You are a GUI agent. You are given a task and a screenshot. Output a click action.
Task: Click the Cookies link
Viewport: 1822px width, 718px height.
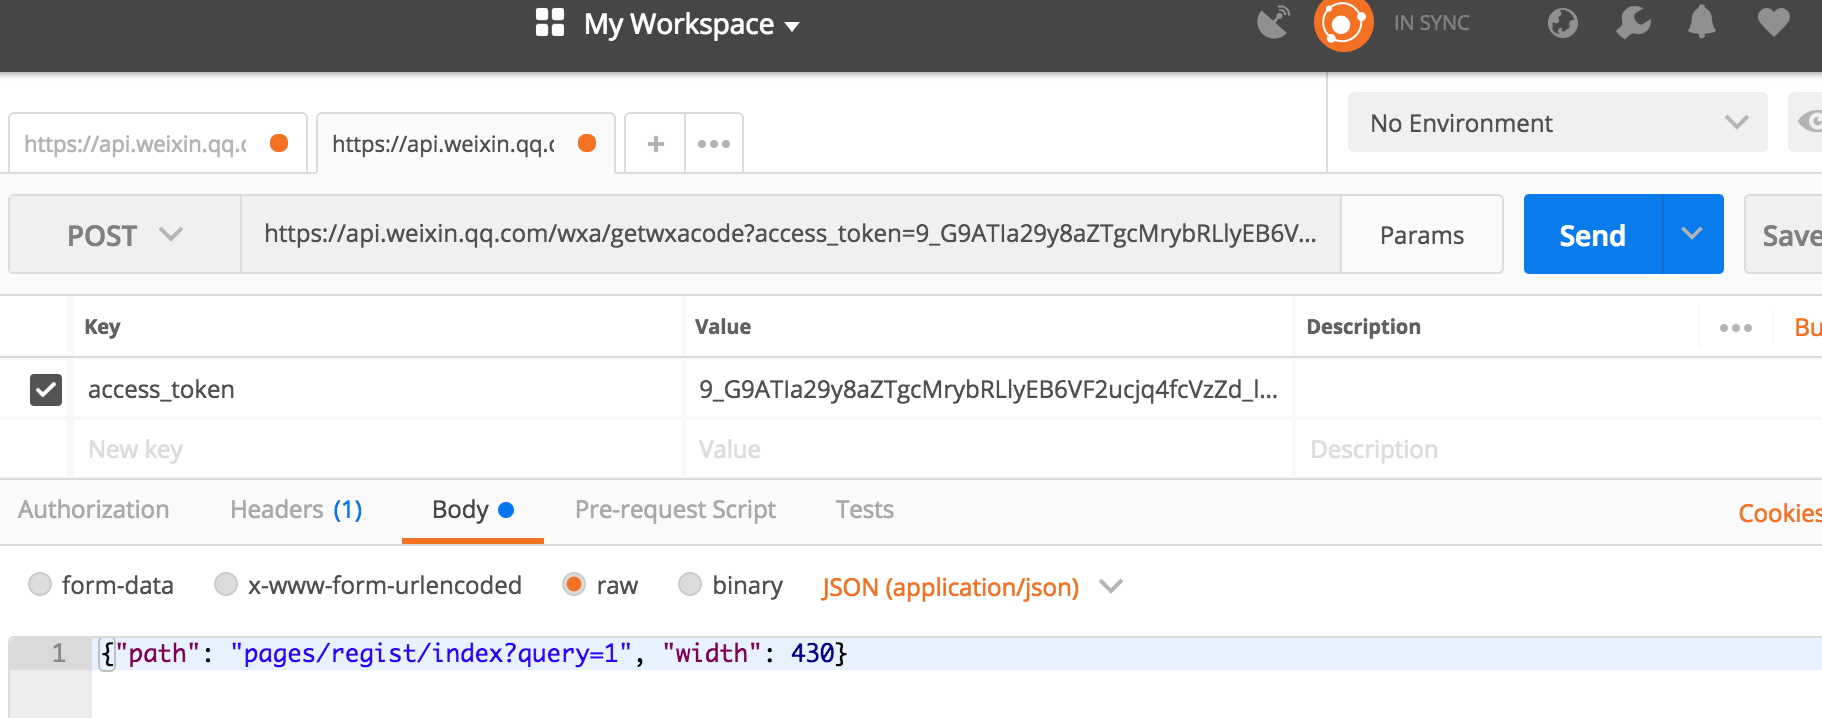(1780, 513)
